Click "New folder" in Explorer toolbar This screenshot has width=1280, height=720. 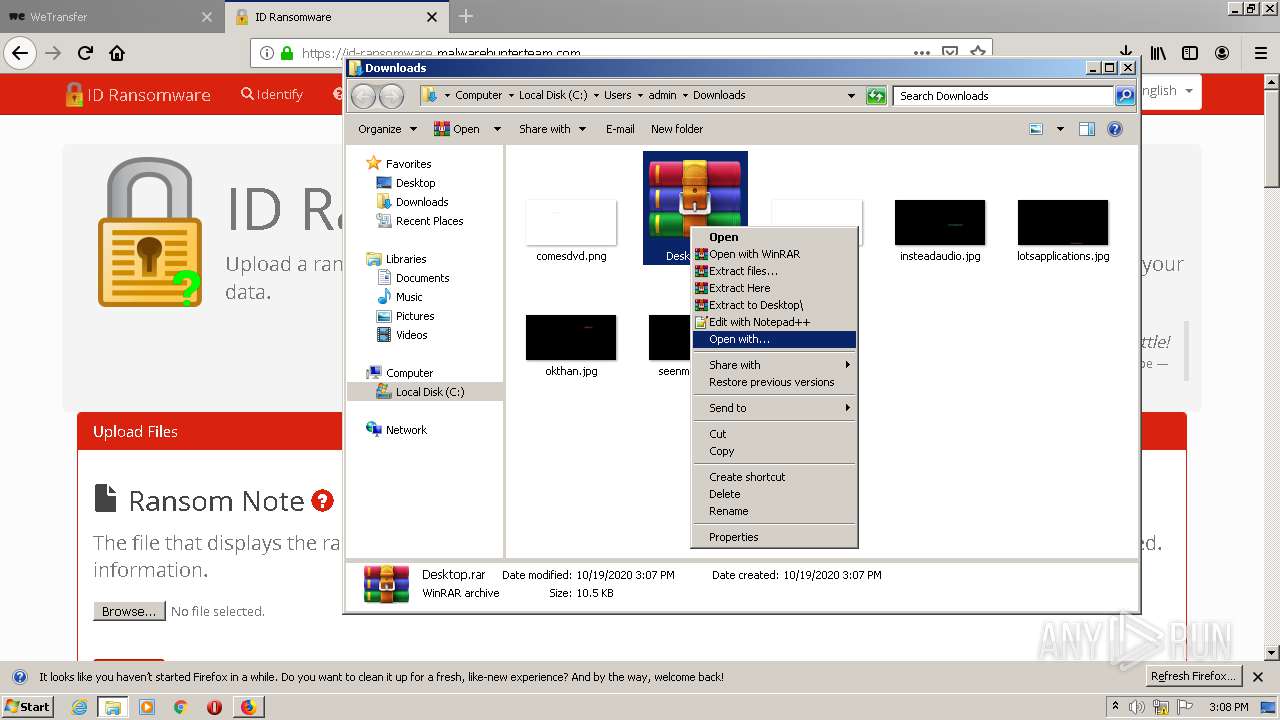point(677,129)
